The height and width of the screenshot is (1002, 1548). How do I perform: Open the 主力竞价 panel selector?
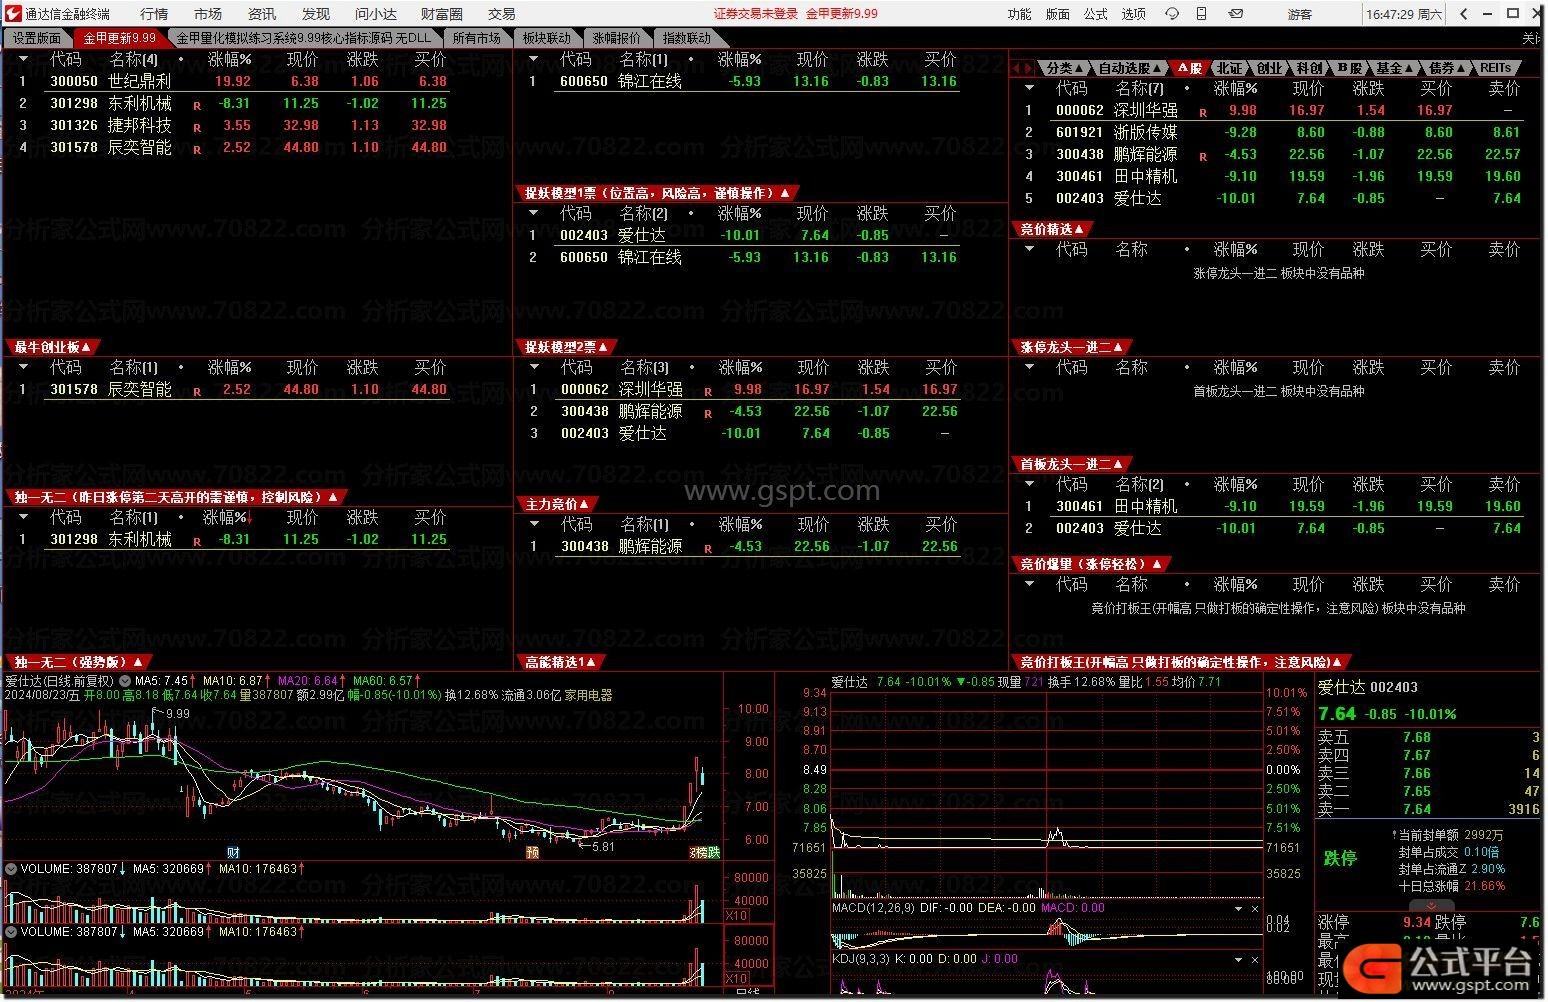tap(557, 504)
